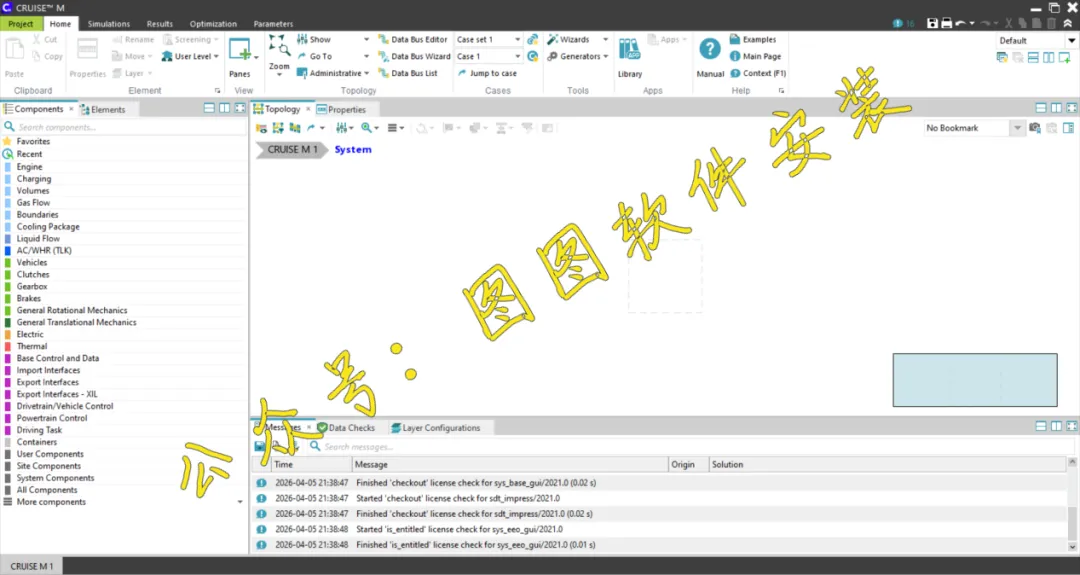Viewport: 1080px width, 575px height.
Task: Collapse the ribbon with double-chevron icon
Action: coord(1068,23)
